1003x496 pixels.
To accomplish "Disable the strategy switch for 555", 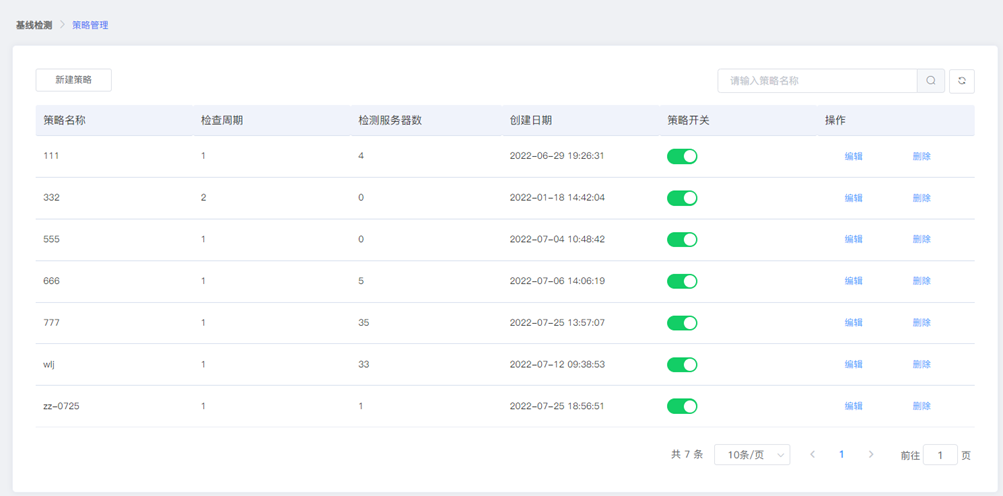I will (682, 239).
